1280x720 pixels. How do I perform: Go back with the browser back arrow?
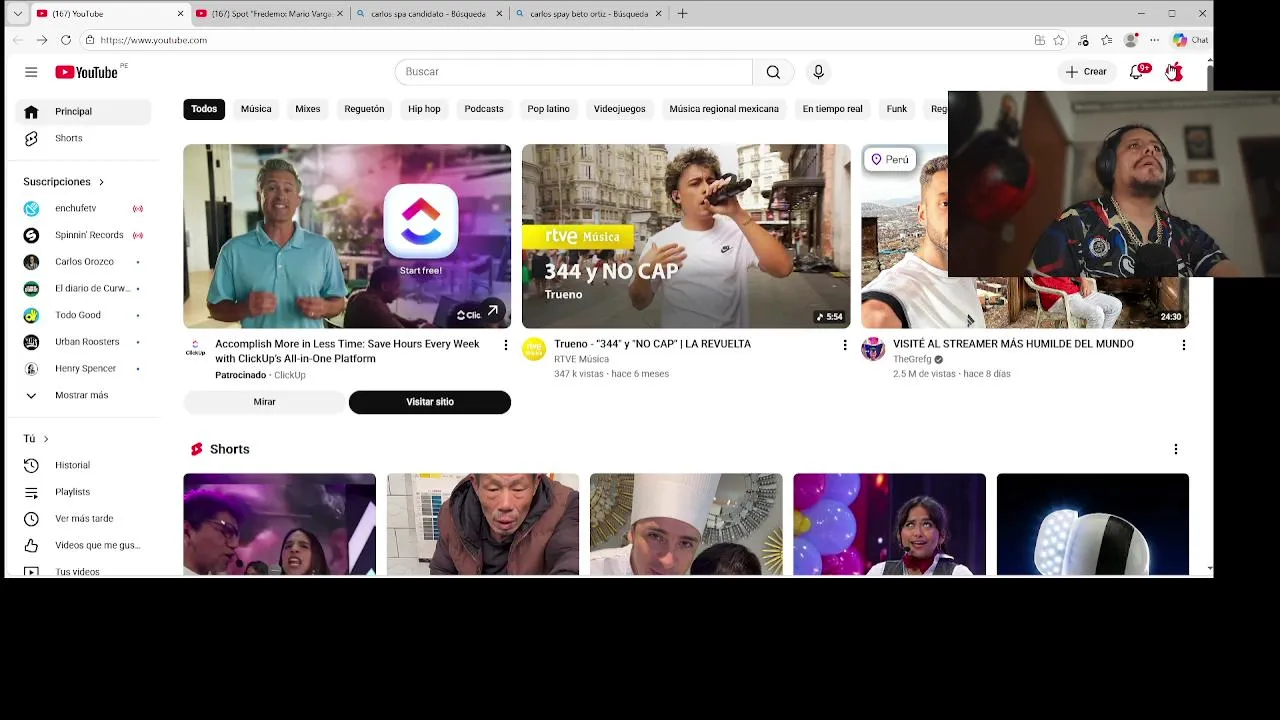(x=17, y=40)
